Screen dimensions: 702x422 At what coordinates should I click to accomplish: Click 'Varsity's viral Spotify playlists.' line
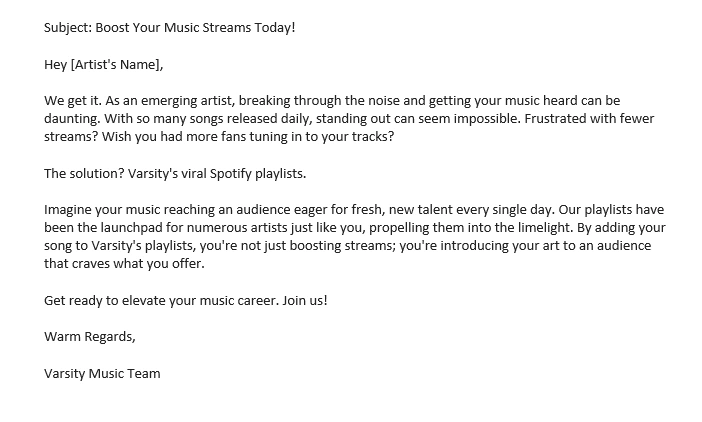[x=217, y=174]
